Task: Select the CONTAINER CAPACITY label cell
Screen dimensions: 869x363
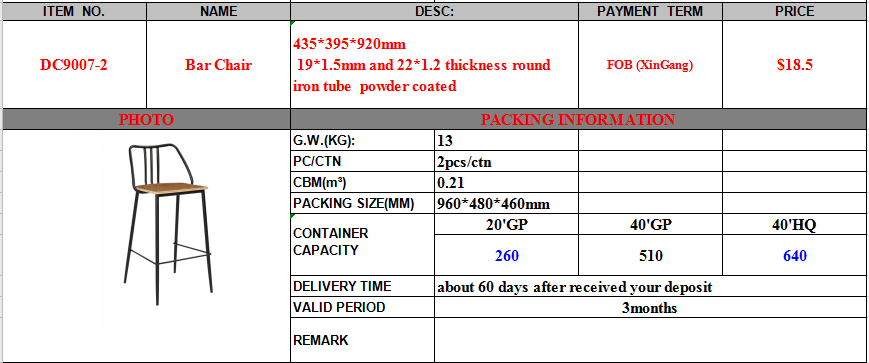Action: pos(362,244)
